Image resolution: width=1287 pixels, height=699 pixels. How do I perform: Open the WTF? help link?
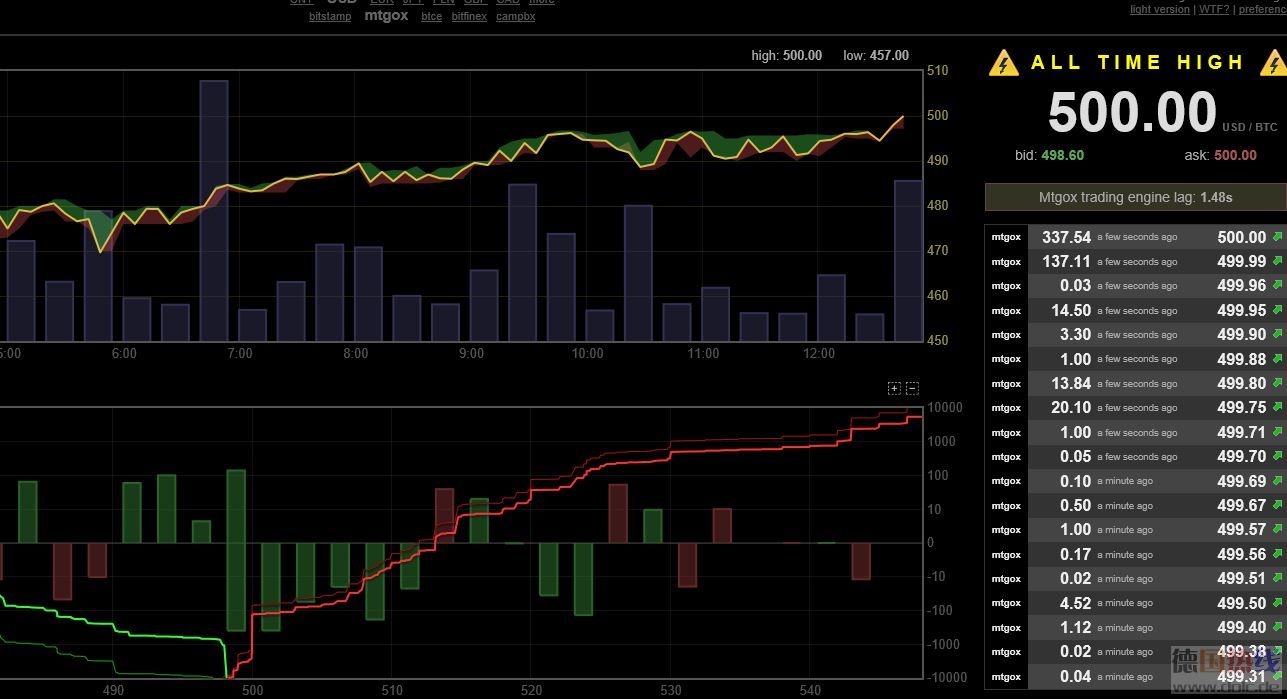pos(1213,9)
